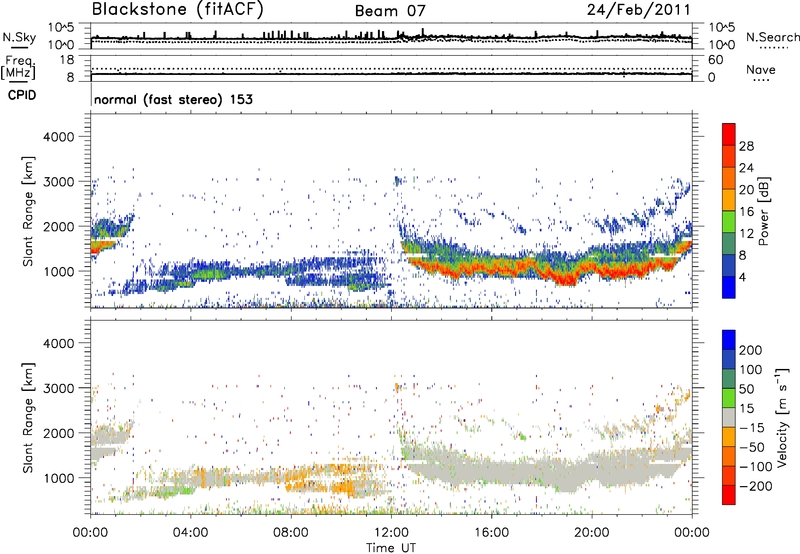Viewport: 800px width, 554px height.
Task: Click the 4000 tick on power panel axis
Action: (x=59, y=137)
